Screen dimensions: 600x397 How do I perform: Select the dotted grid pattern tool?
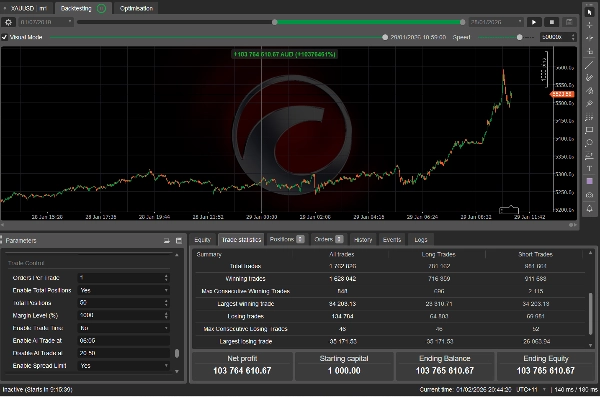click(589, 117)
